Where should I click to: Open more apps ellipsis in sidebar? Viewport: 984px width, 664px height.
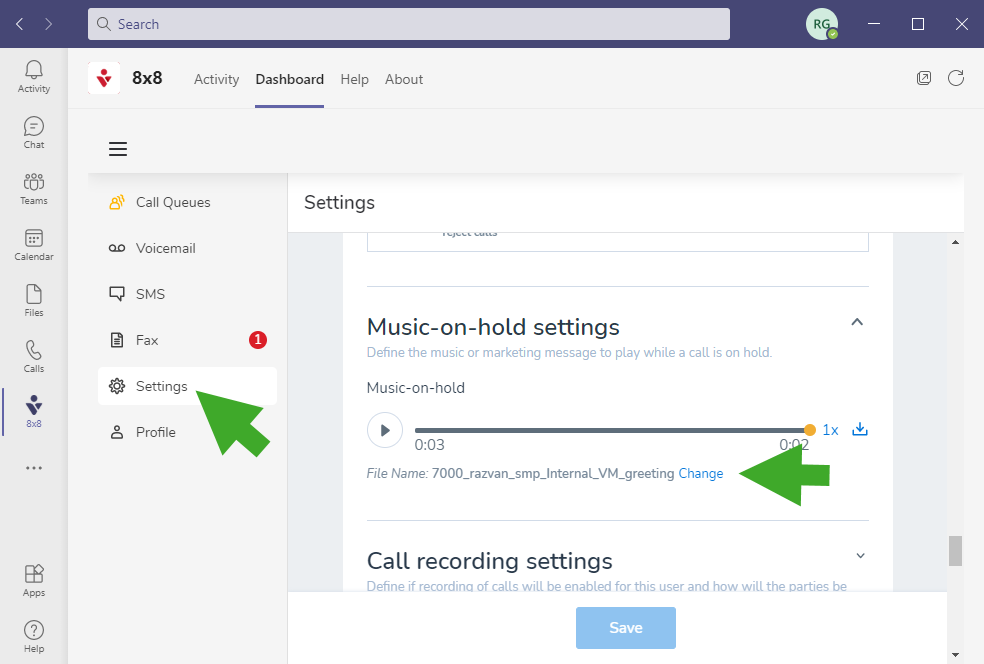click(34, 467)
